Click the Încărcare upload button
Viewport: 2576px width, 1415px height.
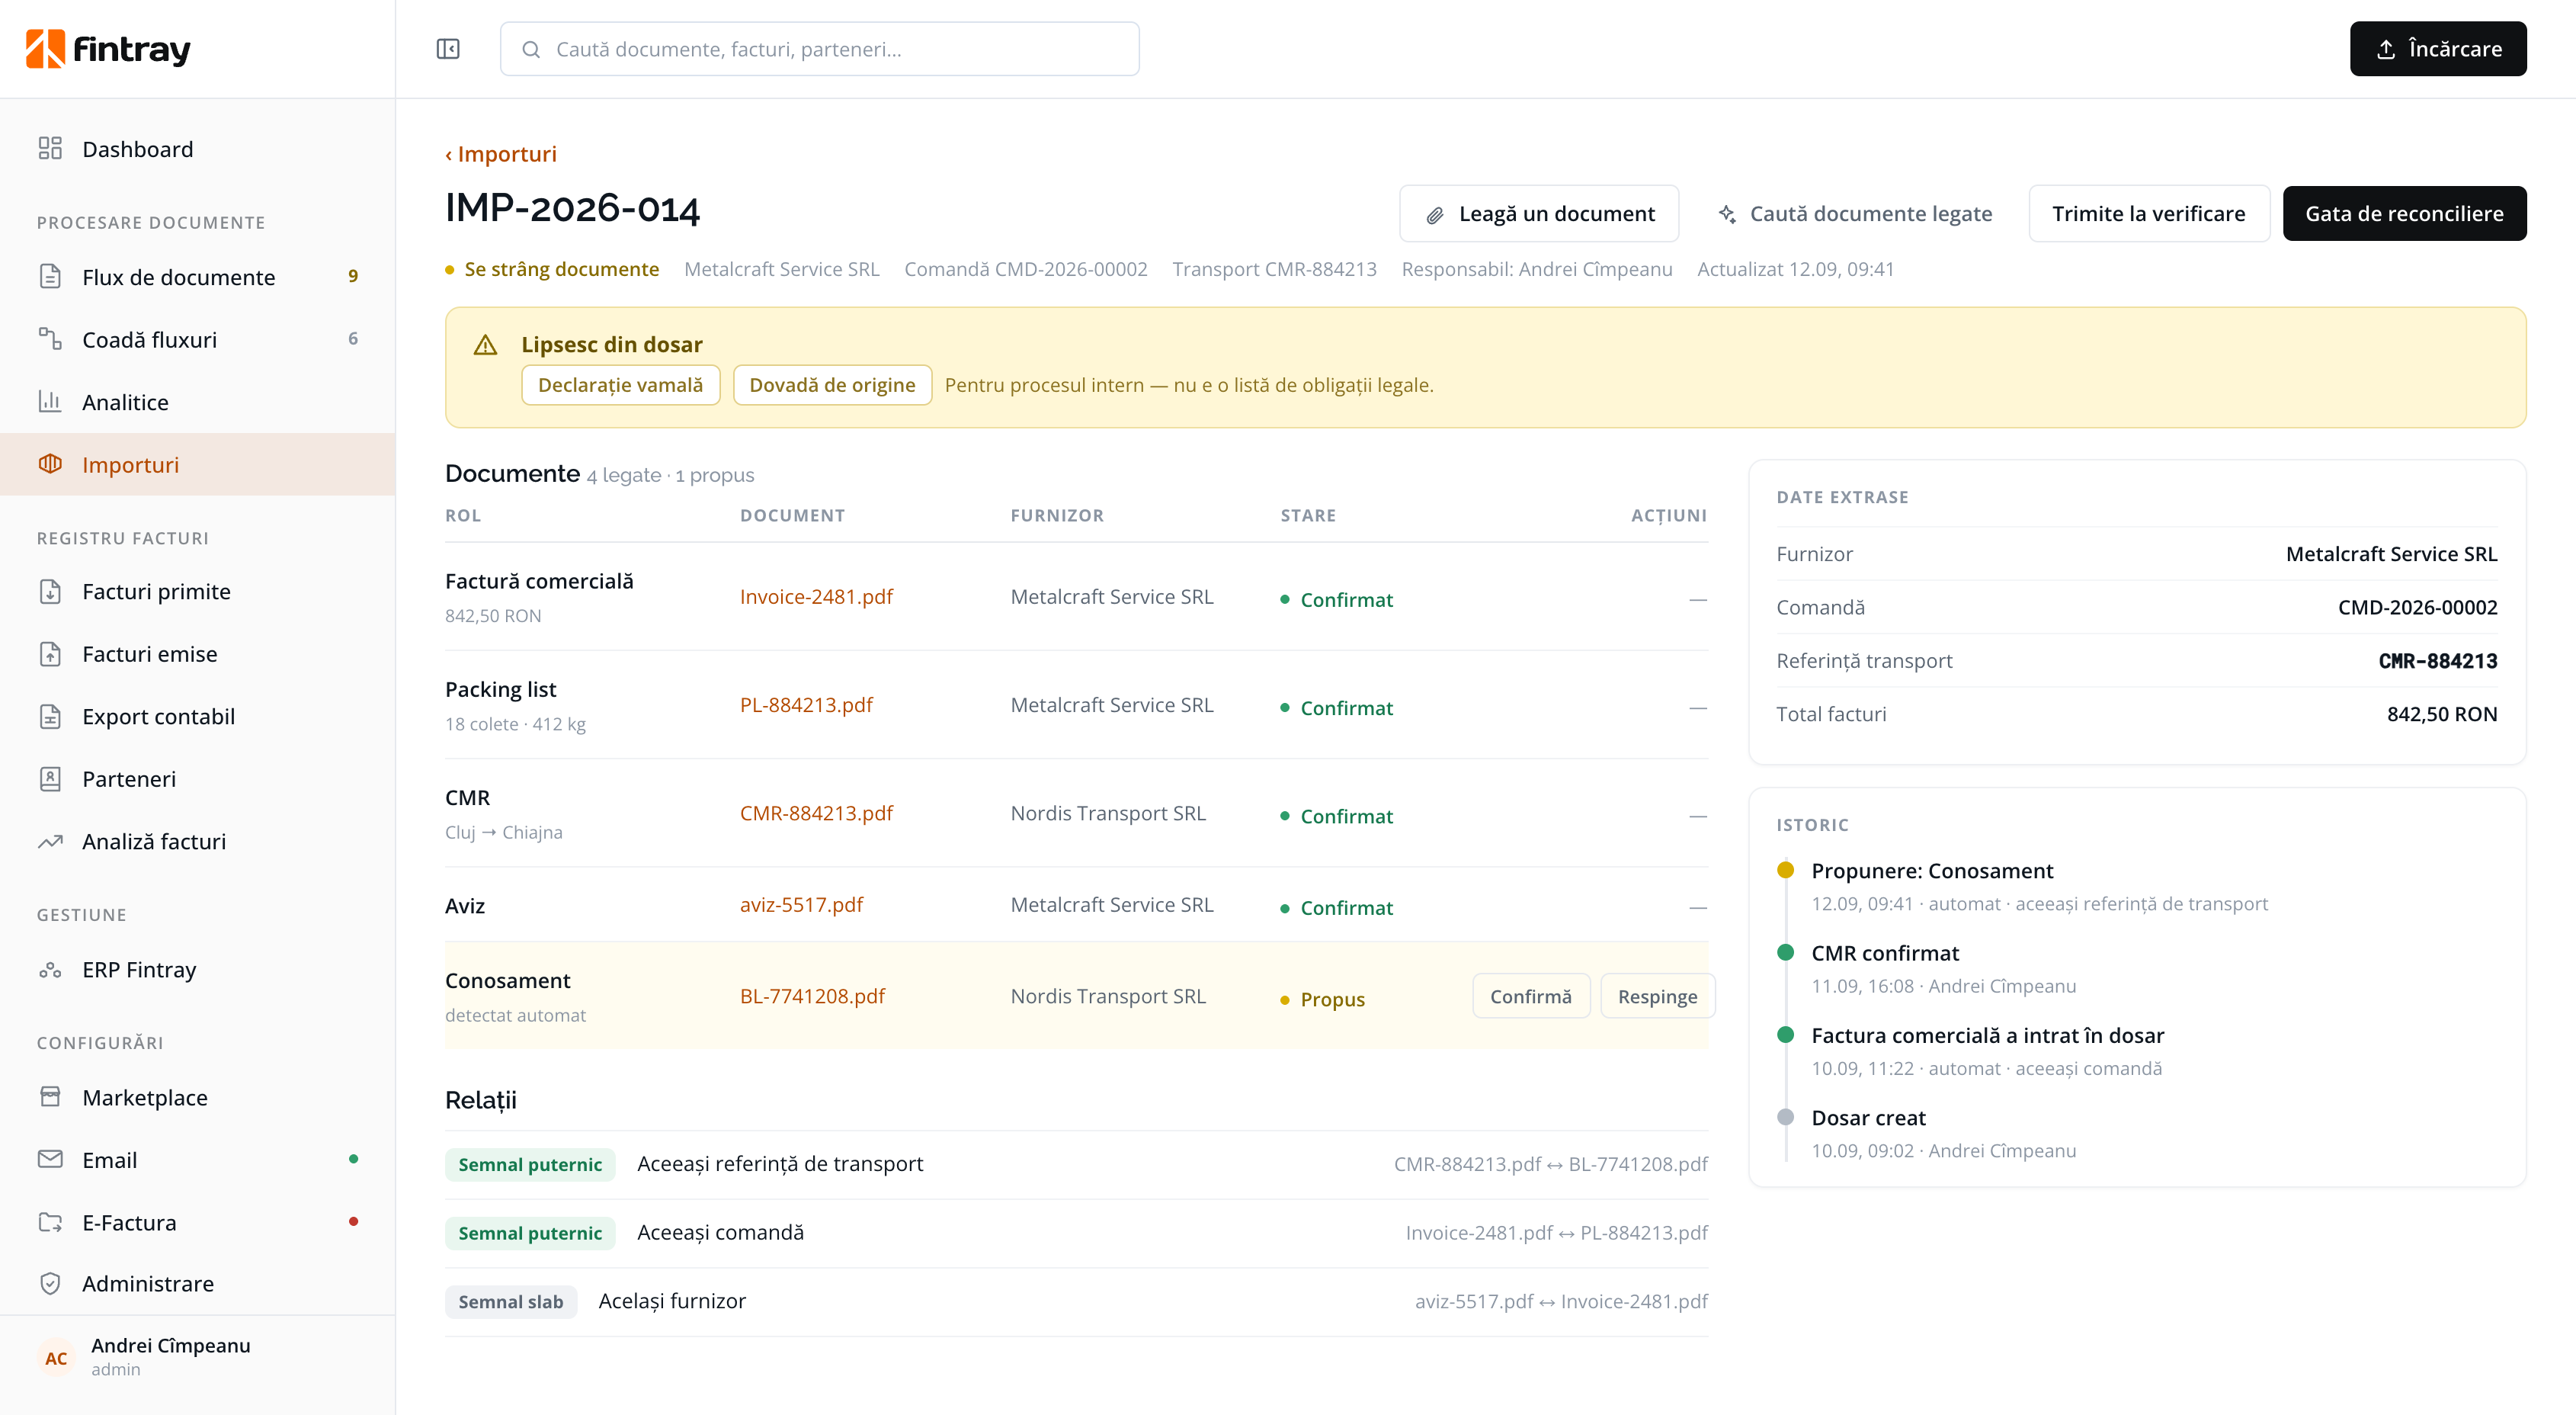tap(2437, 49)
